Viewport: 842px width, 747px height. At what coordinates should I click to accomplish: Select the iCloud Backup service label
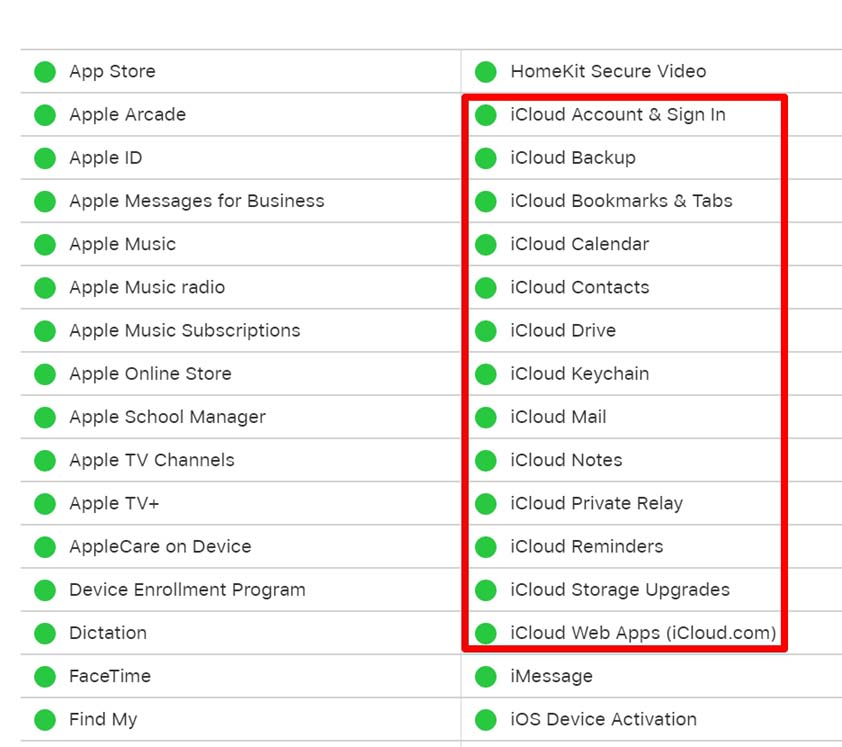pyautogui.click(x=573, y=158)
